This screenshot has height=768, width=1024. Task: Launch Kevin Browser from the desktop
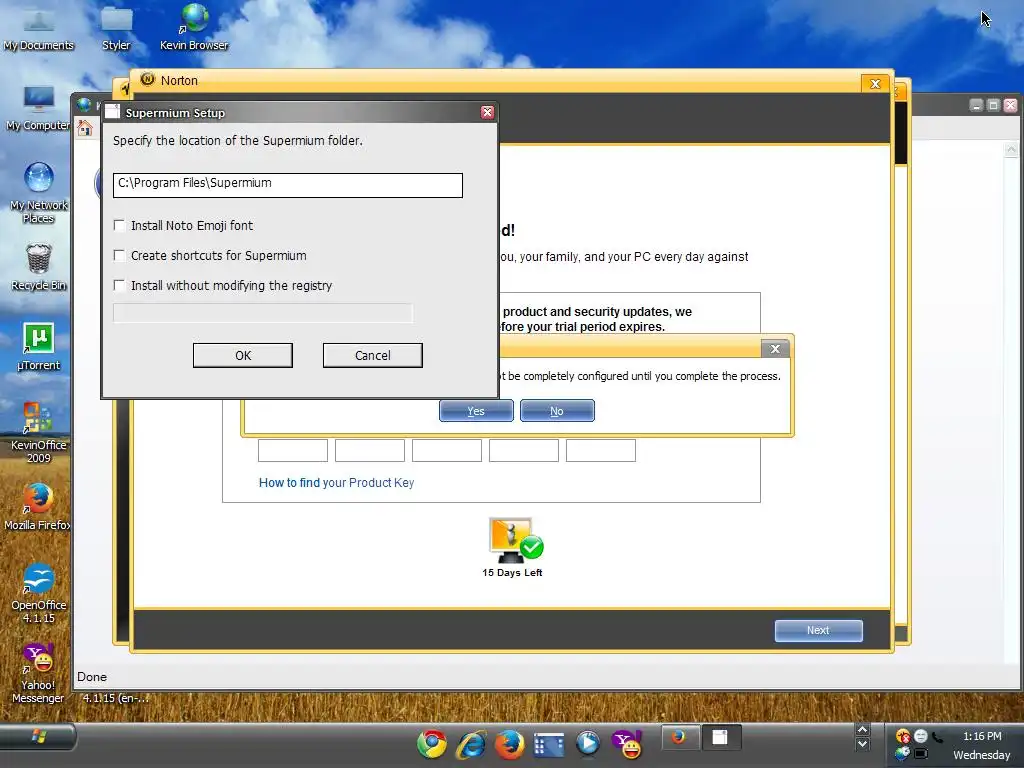pyautogui.click(x=194, y=27)
